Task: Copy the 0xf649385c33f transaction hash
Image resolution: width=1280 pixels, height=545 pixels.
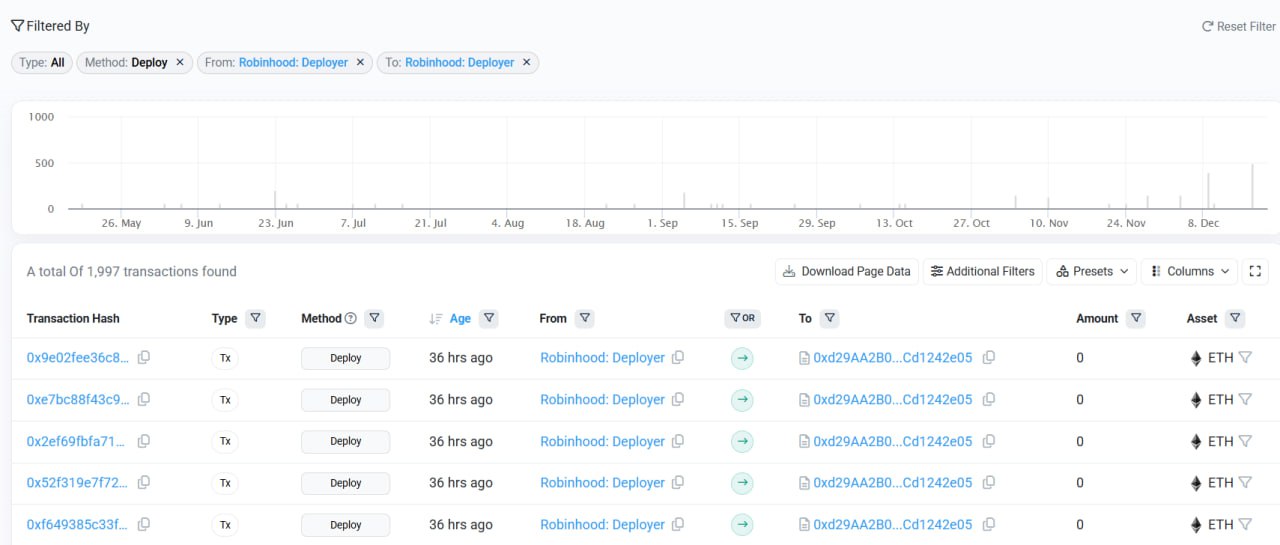Action: (144, 525)
